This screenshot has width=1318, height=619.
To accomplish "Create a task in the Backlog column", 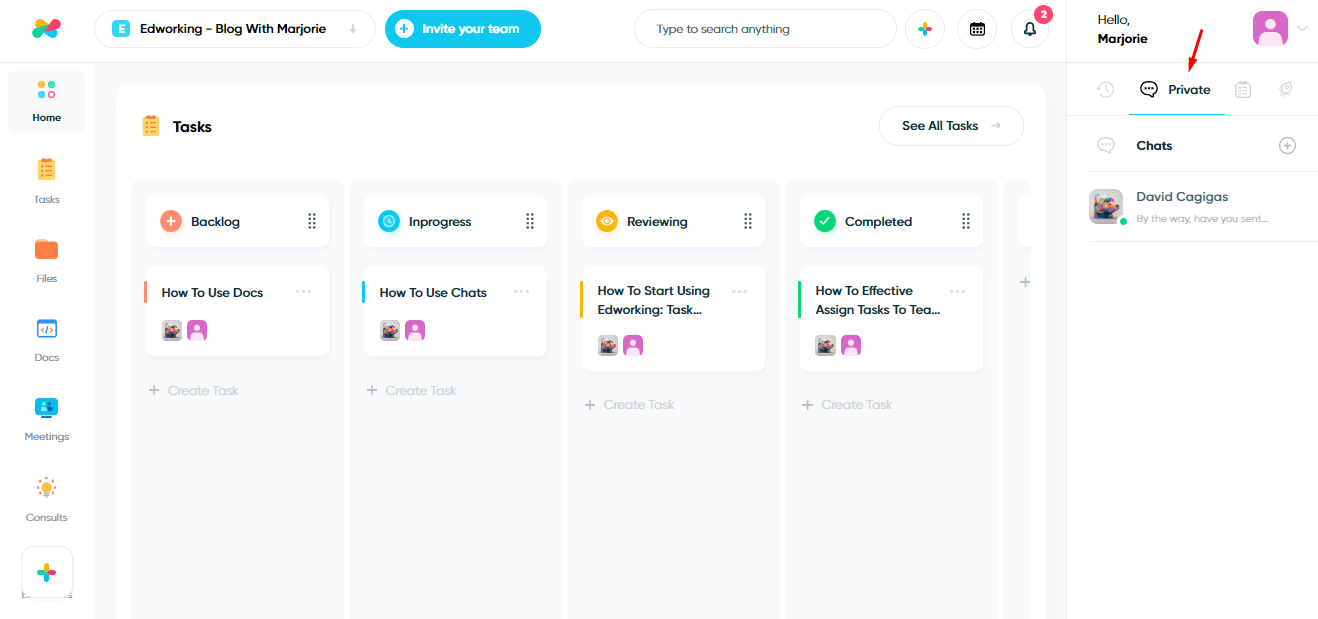I will tap(194, 390).
